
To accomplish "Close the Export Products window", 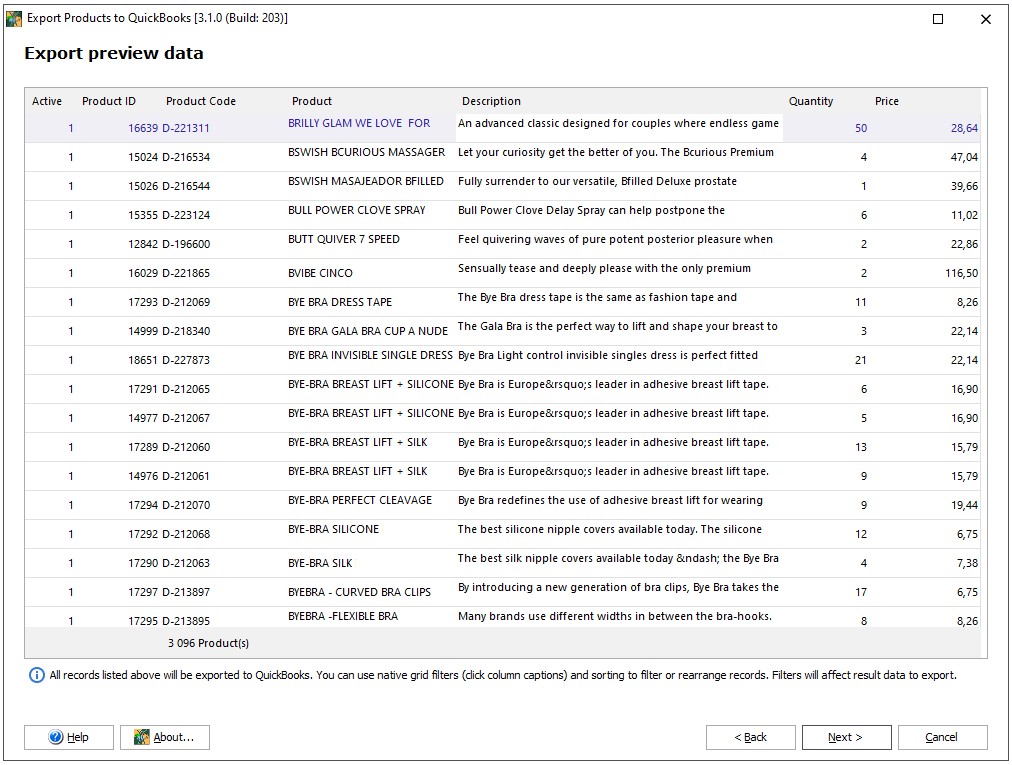I will 986,19.
